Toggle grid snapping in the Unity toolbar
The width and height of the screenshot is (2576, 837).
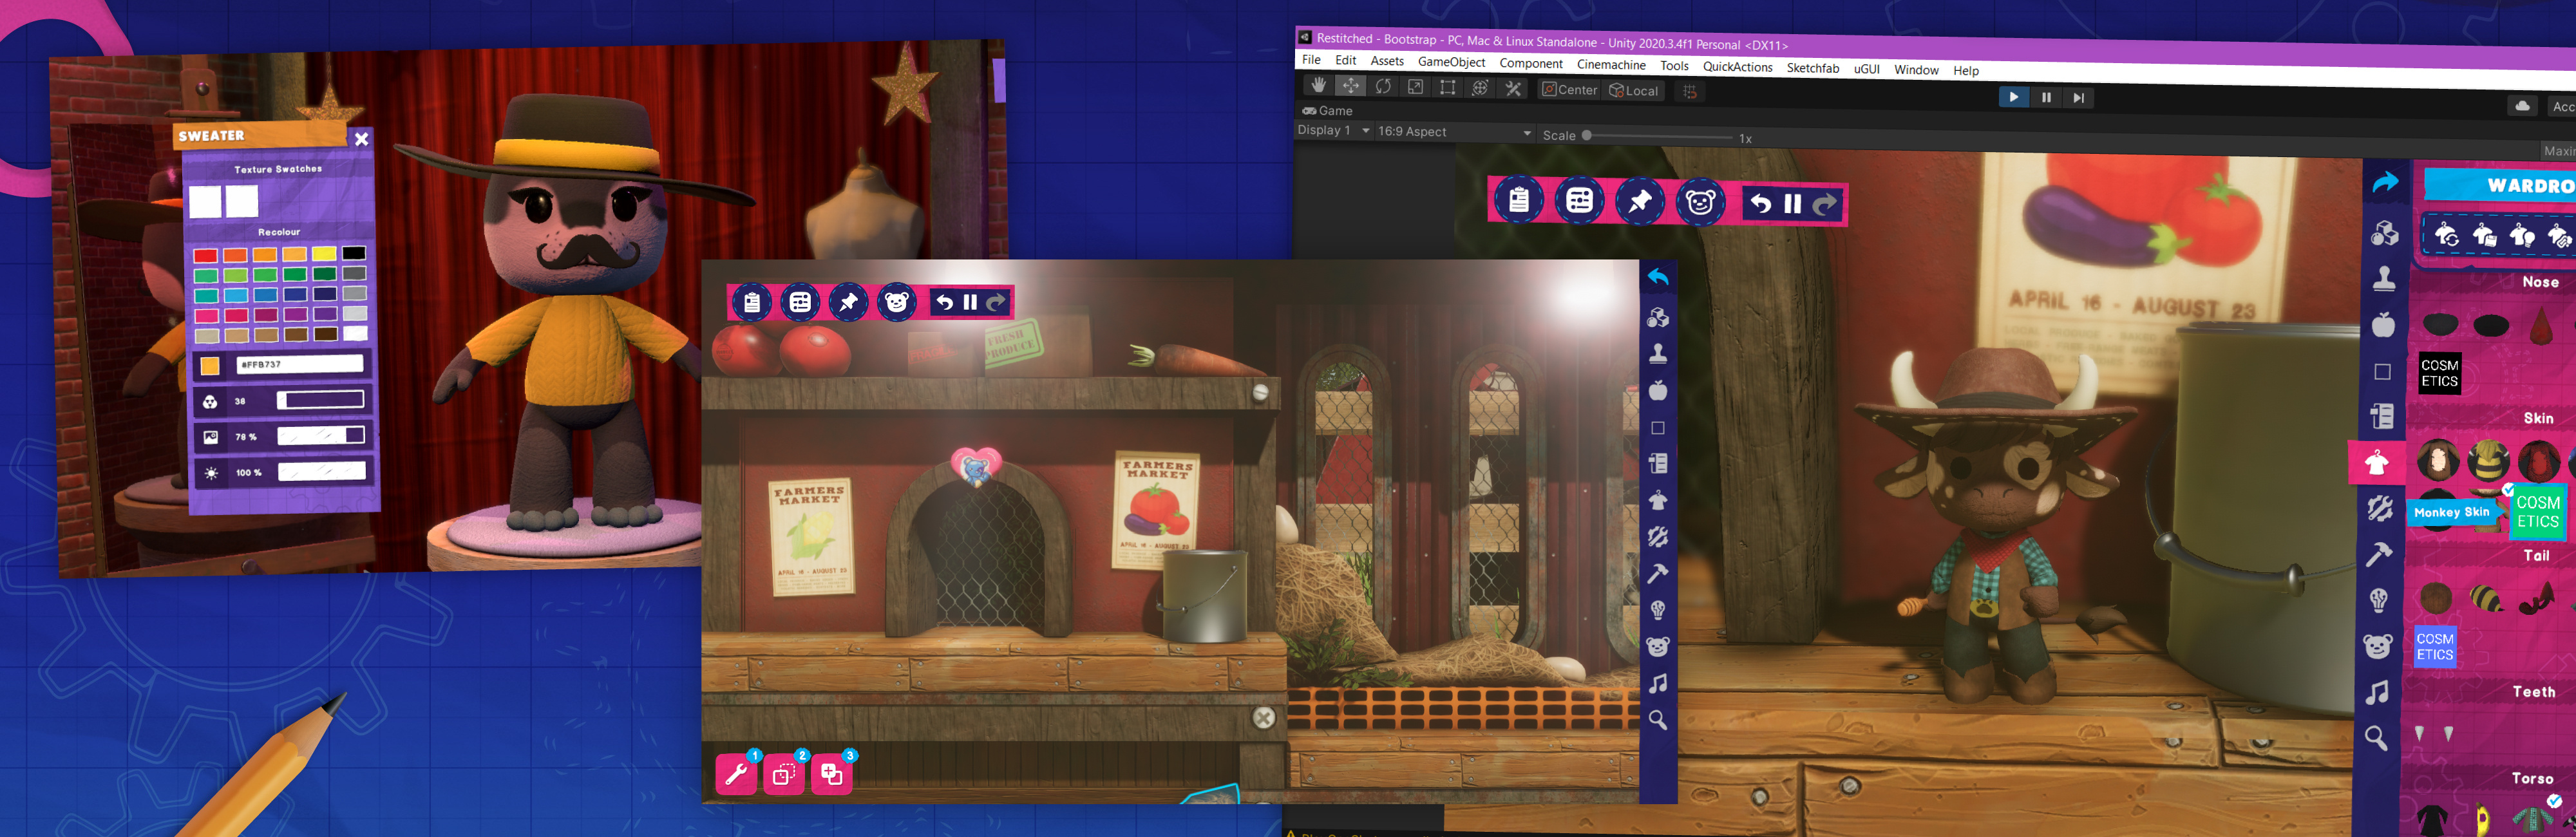click(1690, 92)
